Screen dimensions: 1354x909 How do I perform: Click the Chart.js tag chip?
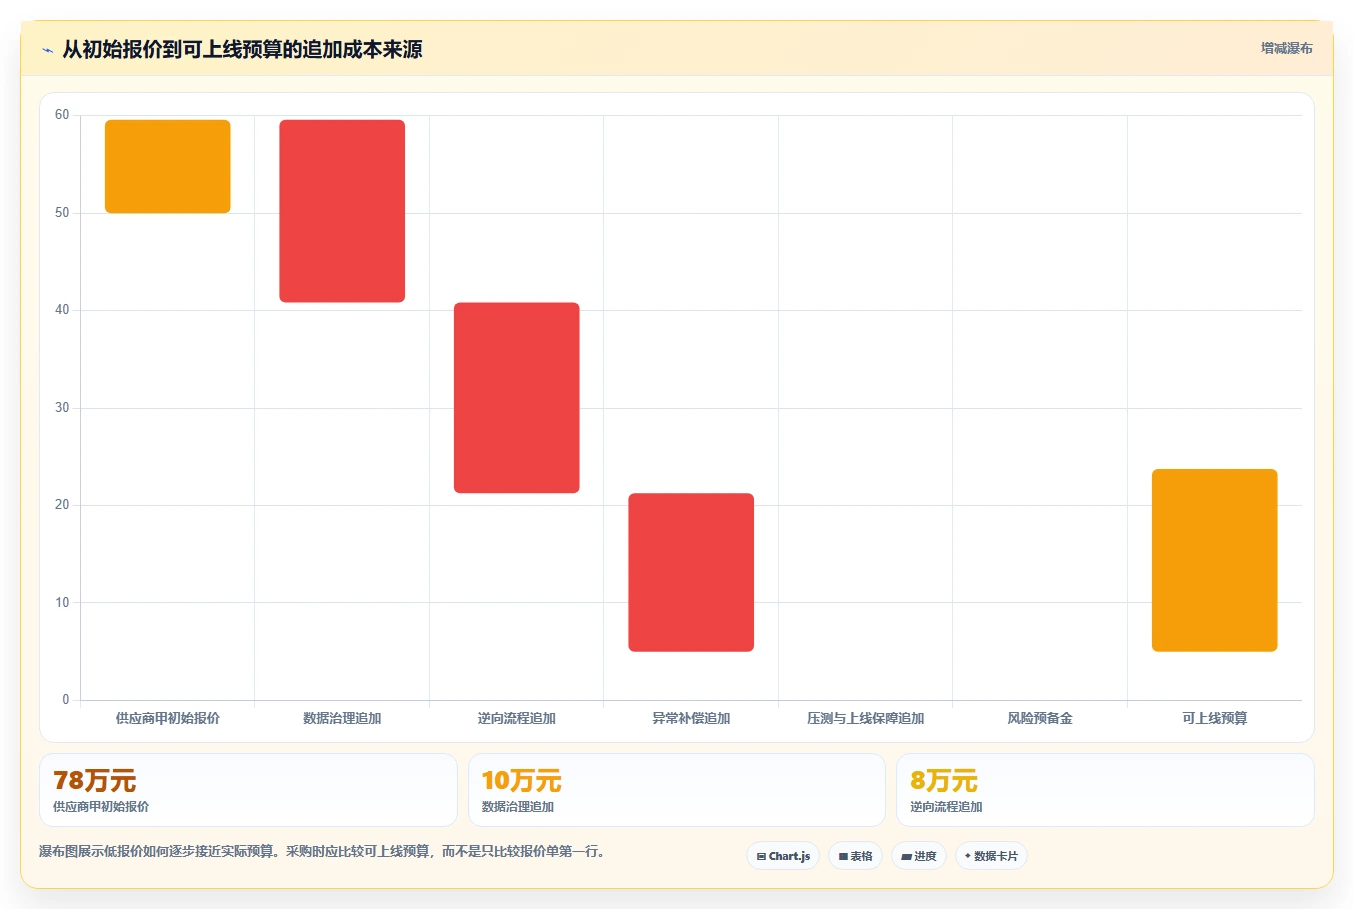pyautogui.click(x=783, y=856)
